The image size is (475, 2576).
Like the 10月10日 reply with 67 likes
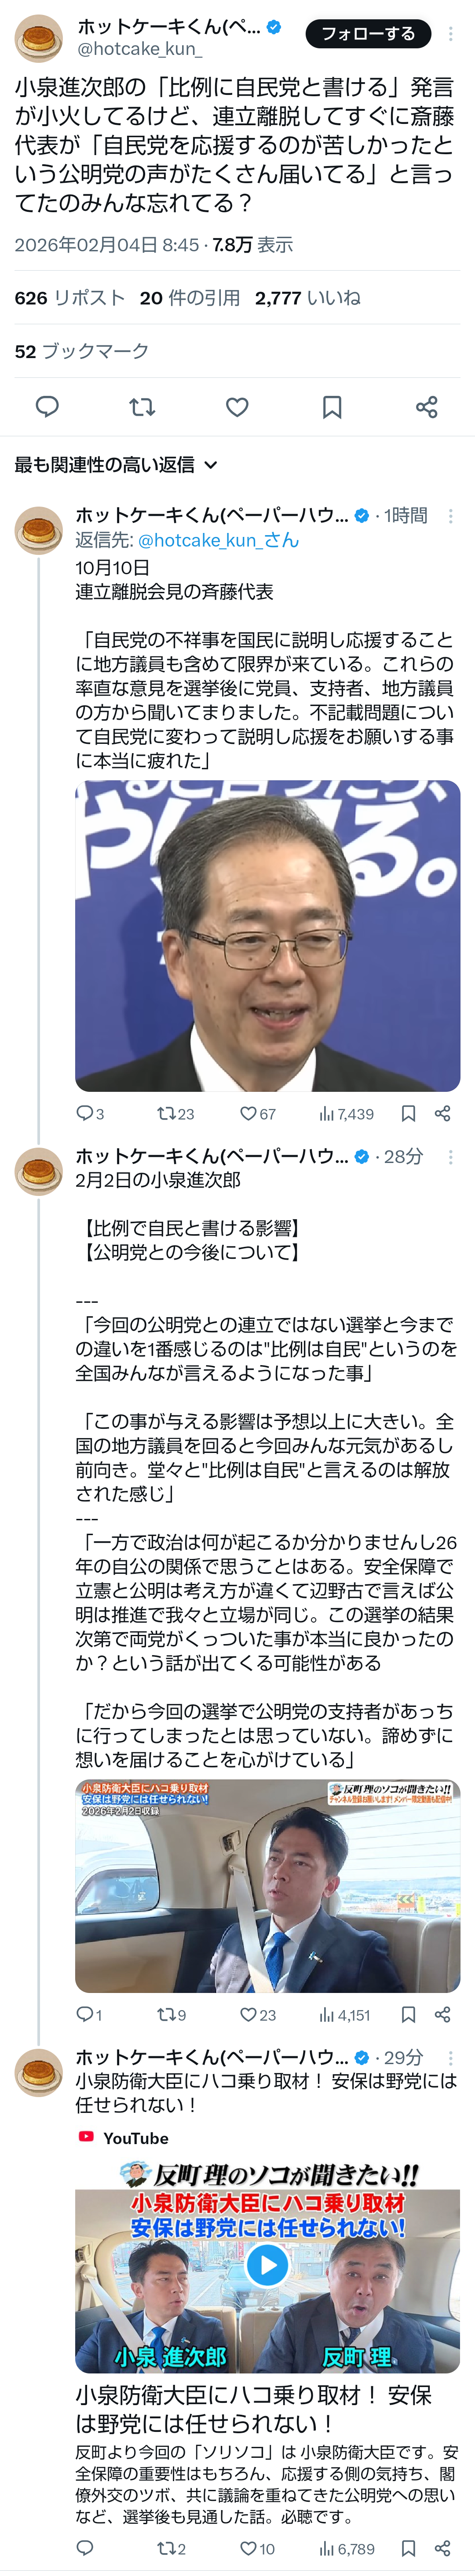coord(249,1114)
